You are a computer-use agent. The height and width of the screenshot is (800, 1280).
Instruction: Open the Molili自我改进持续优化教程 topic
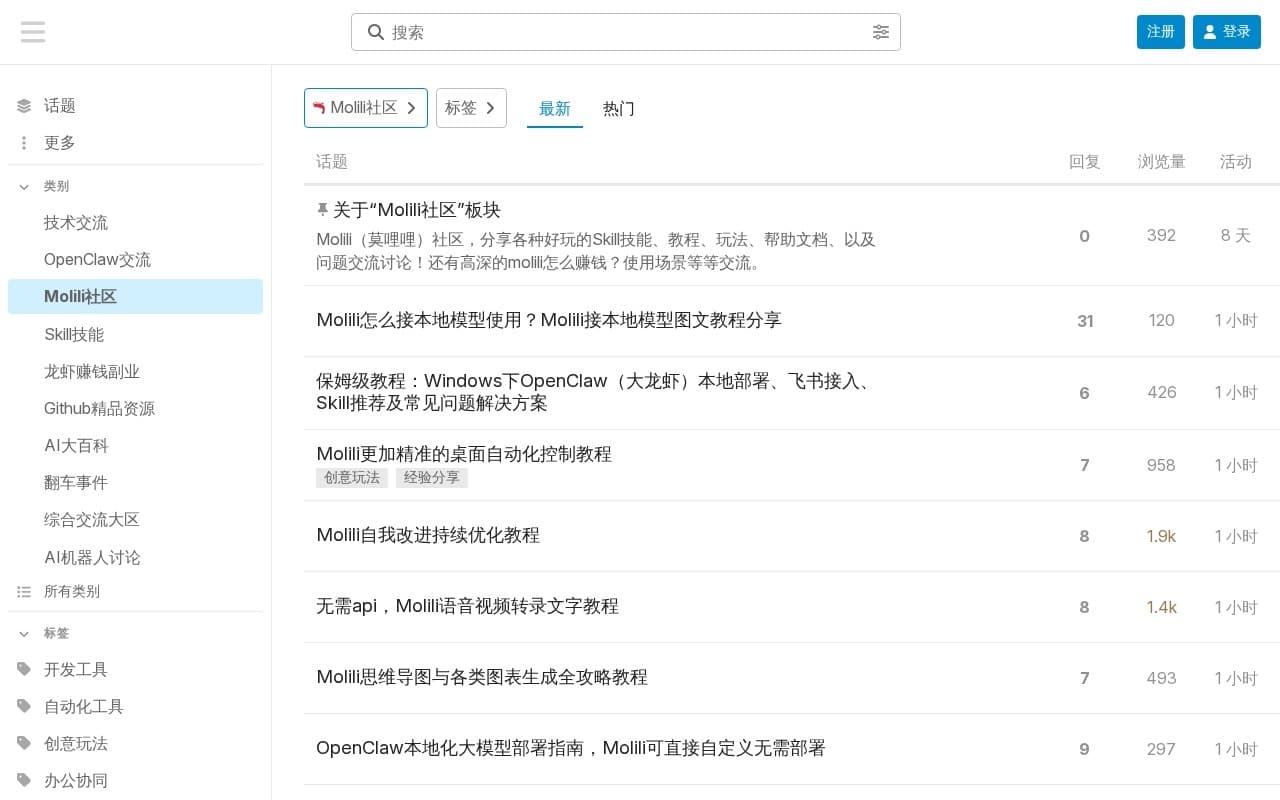coord(428,535)
